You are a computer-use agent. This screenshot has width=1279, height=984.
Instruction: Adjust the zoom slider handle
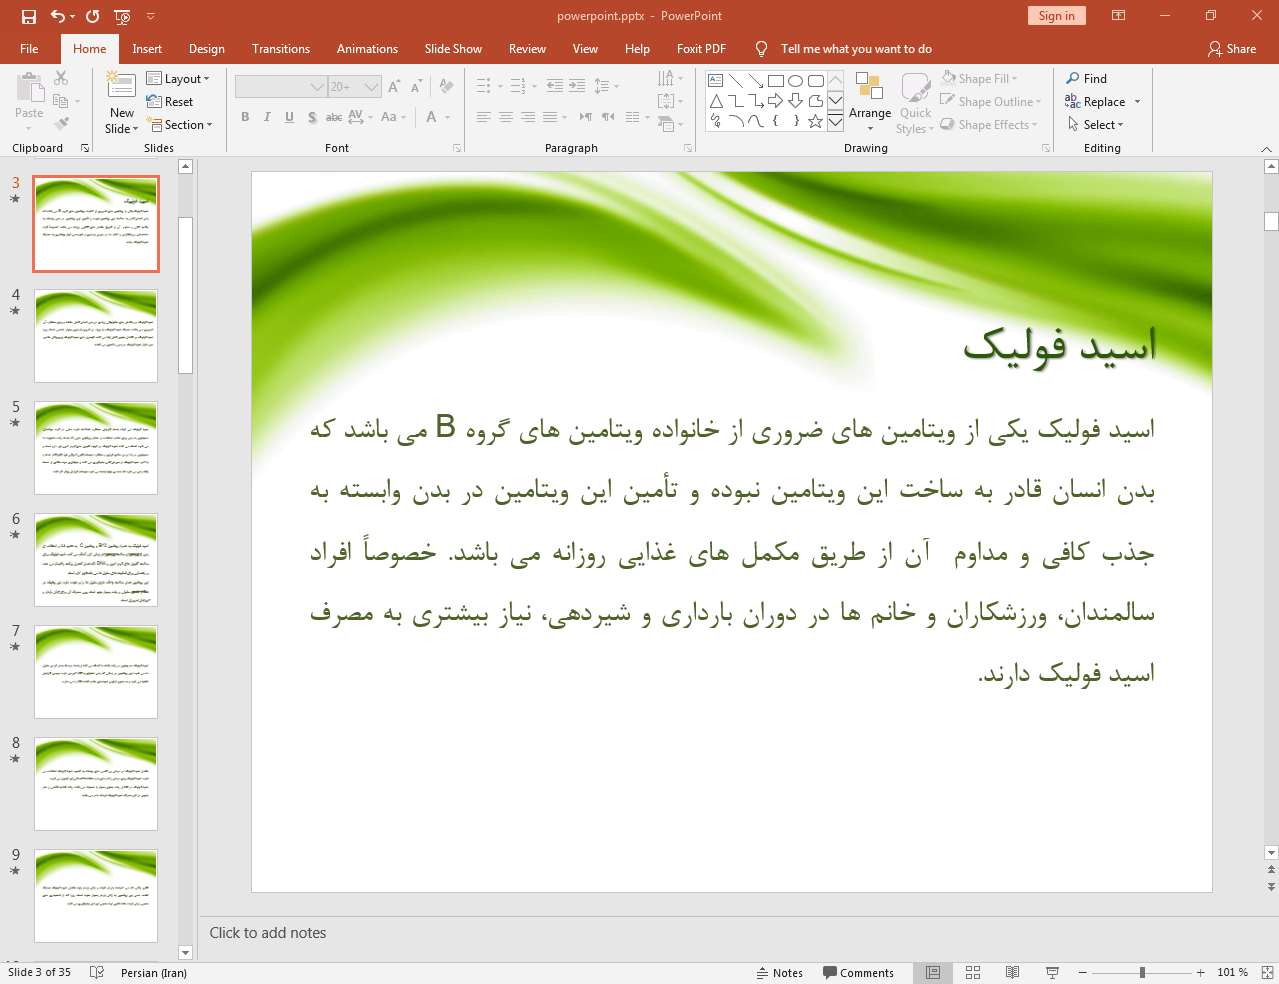[x=1142, y=973]
